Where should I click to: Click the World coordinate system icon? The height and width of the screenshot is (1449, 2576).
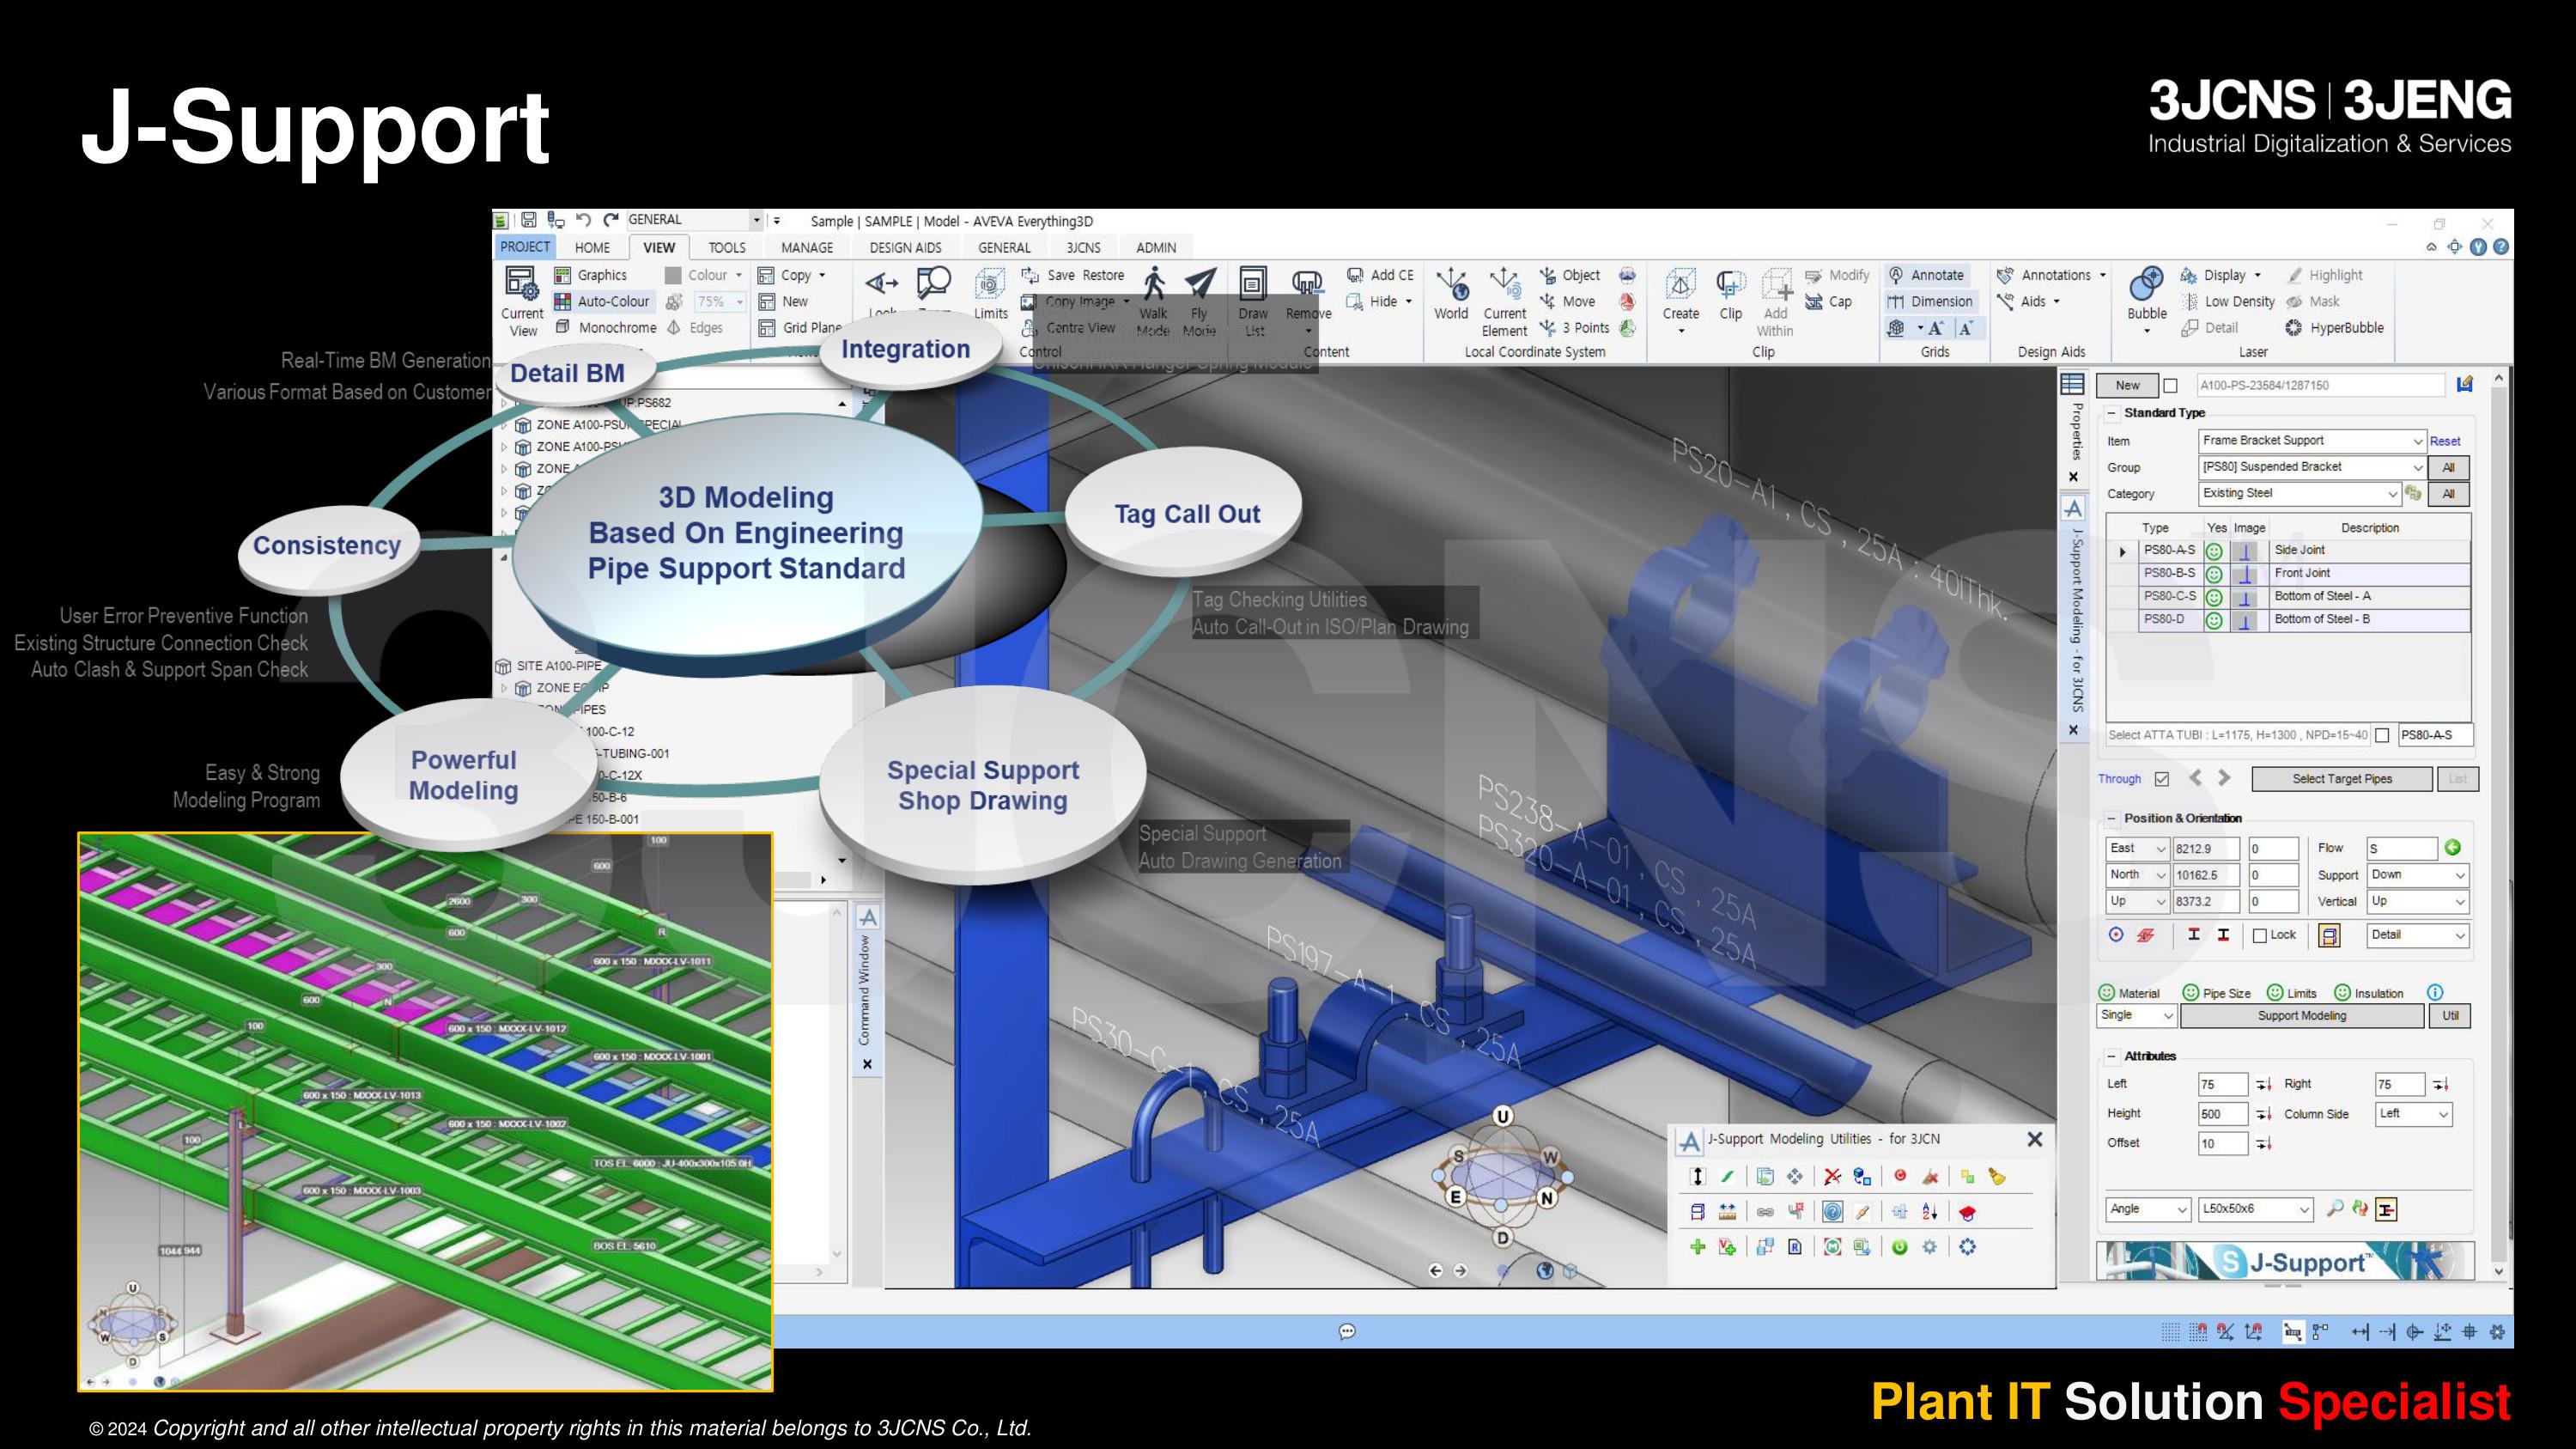coord(1451,284)
